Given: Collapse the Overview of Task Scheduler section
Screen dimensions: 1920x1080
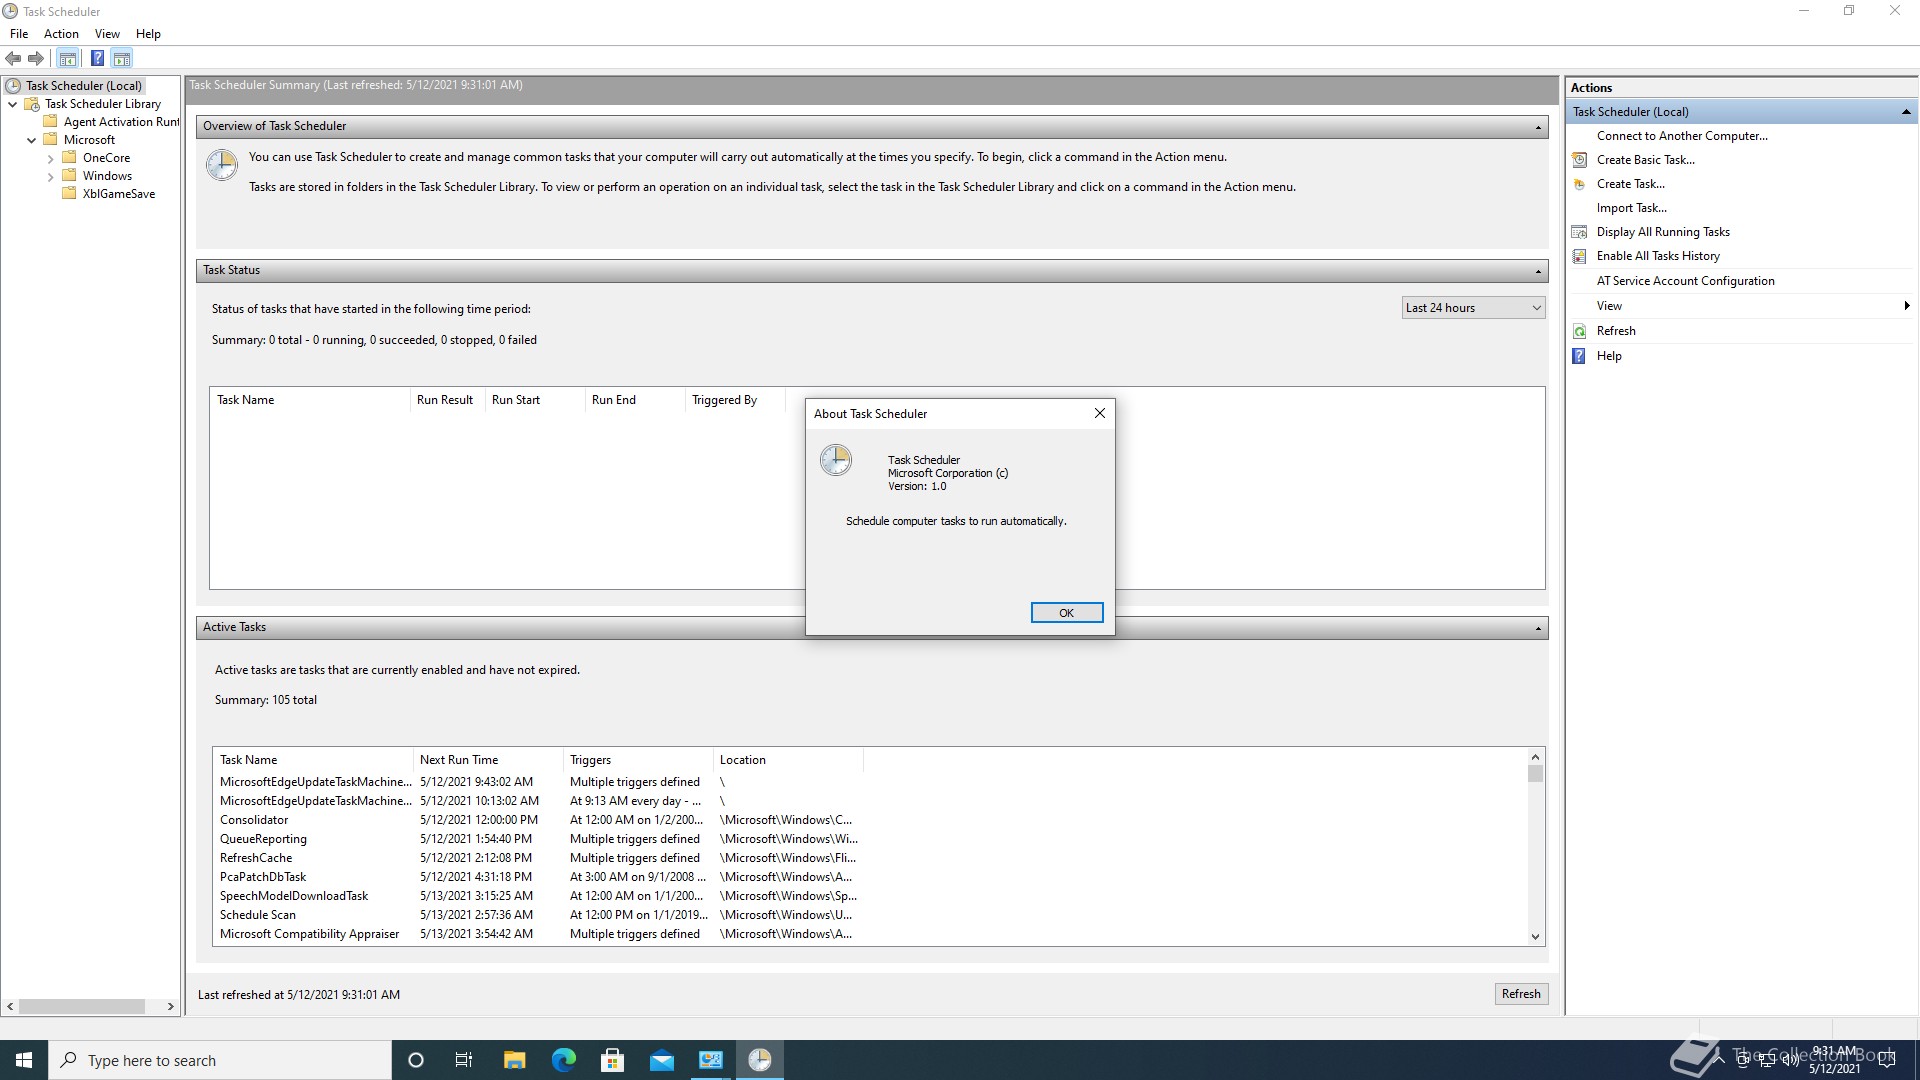Looking at the screenshot, I should coord(1538,127).
